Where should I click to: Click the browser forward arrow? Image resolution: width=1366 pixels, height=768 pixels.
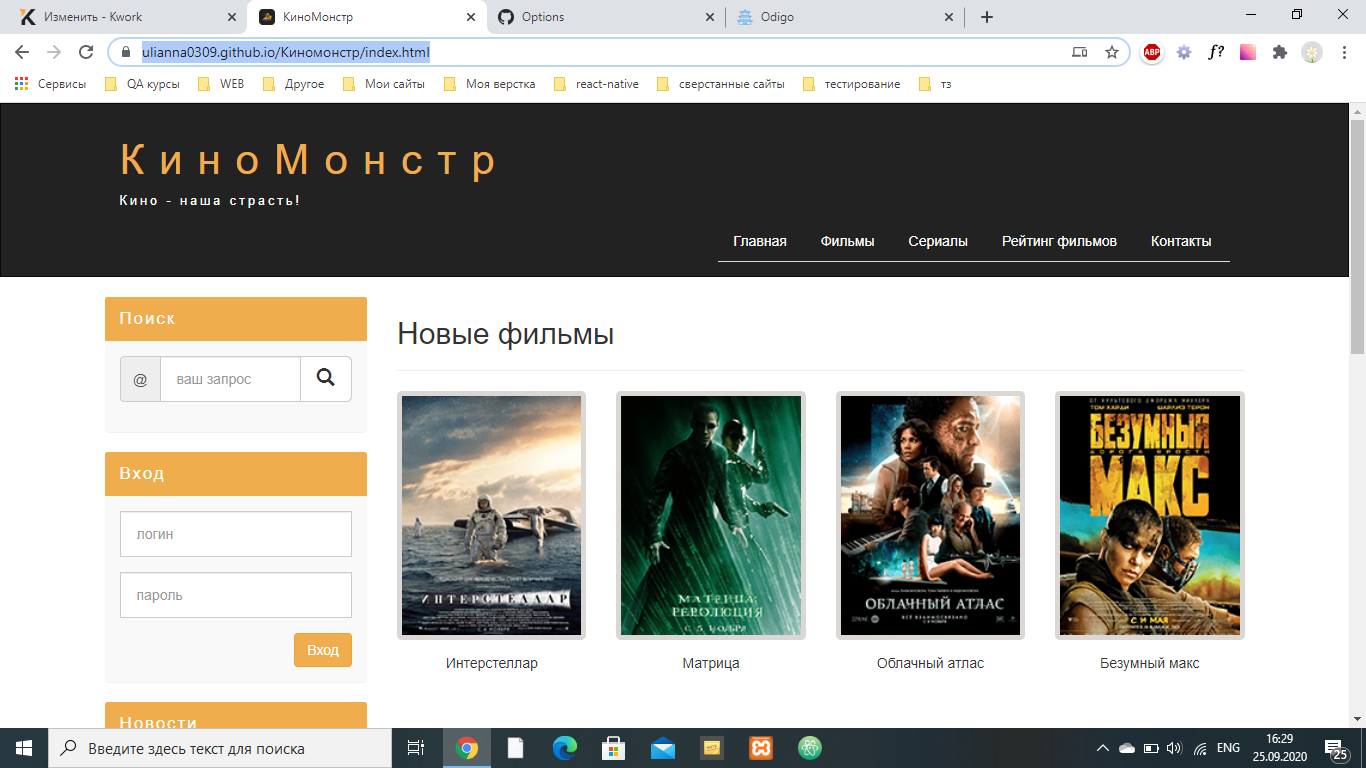point(54,52)
